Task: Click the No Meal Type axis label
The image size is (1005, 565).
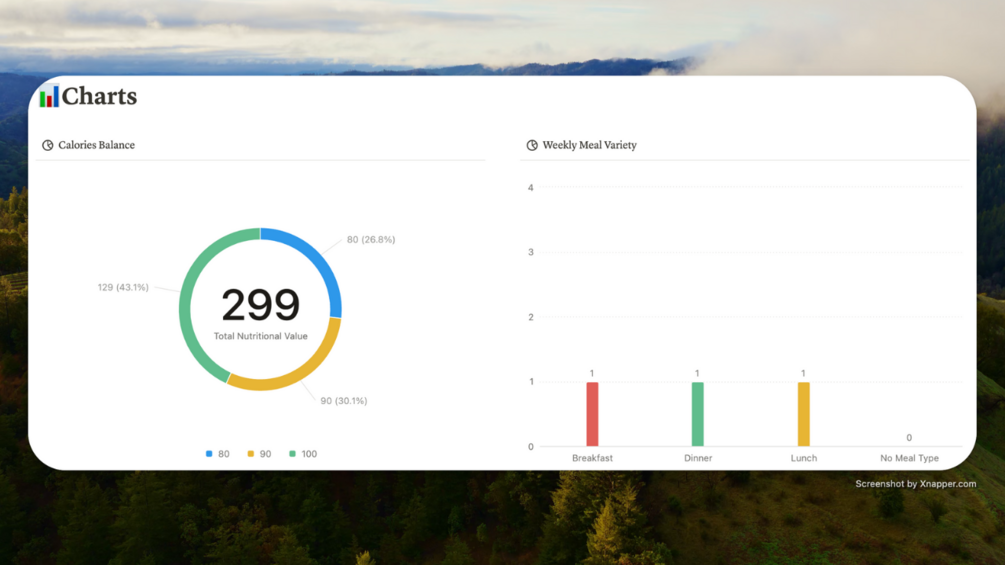Action: (x=909, y=458)
